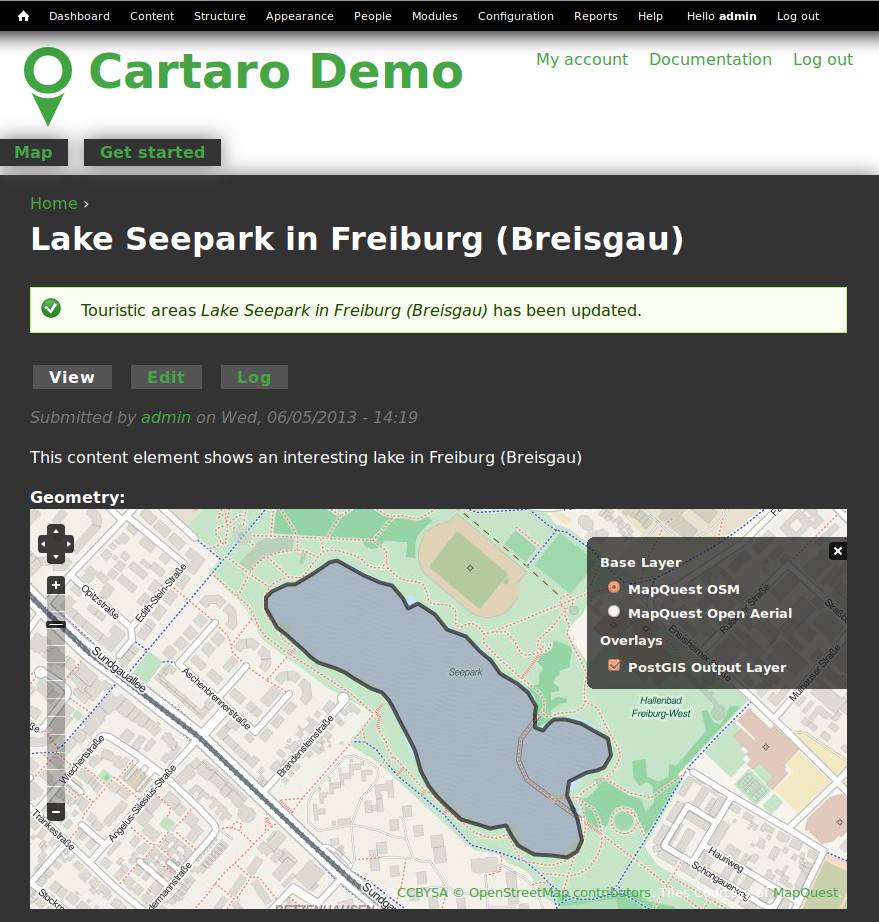Close the base layer switcher panel
Screen dimensions: 879x922
837,550
